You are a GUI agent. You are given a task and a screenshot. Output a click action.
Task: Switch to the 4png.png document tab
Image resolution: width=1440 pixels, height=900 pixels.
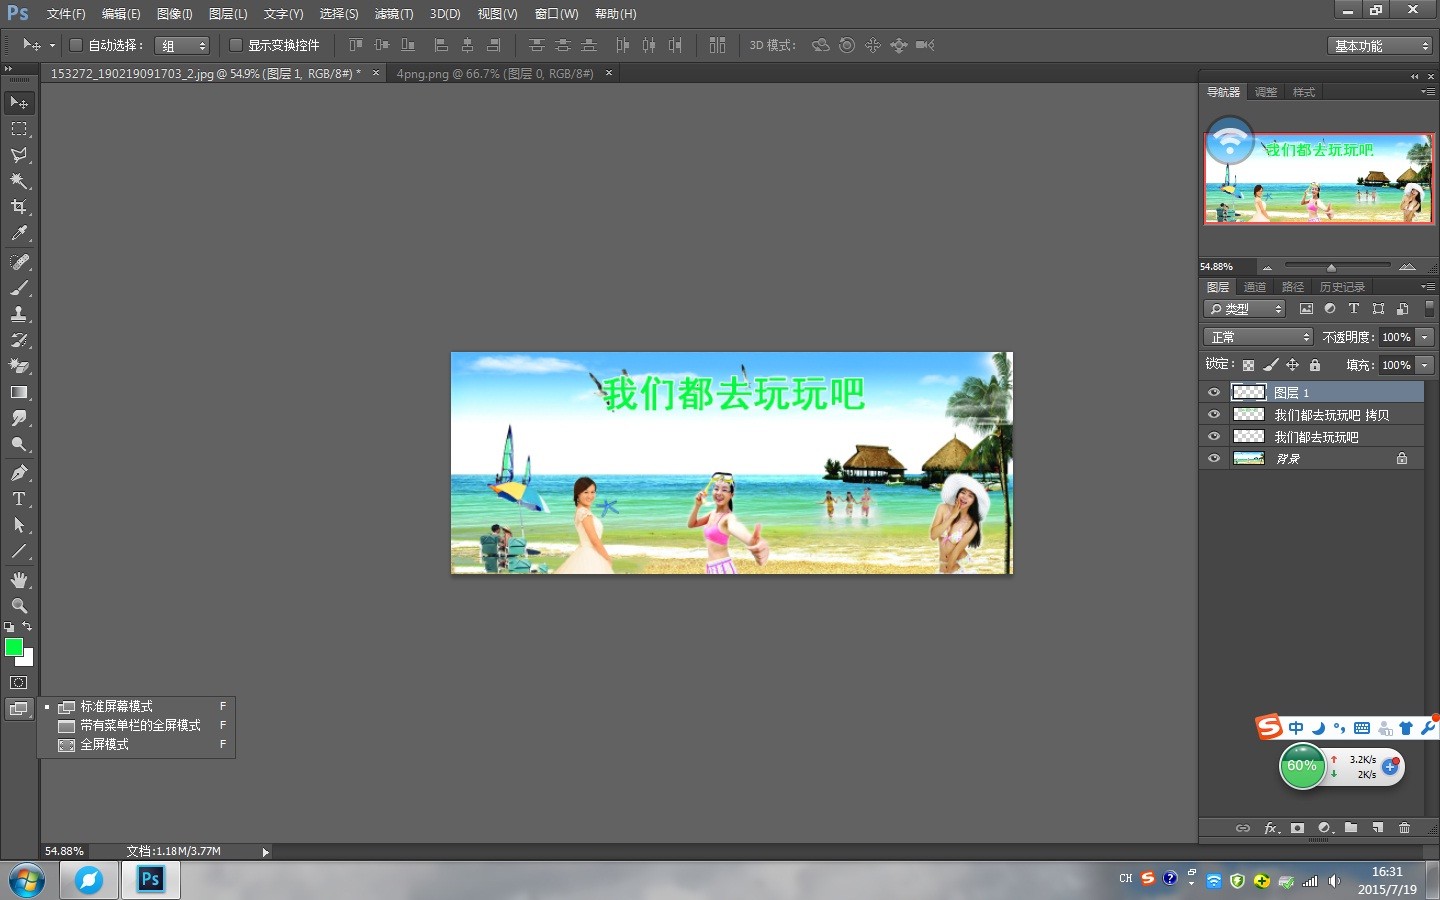click(494, 74)
